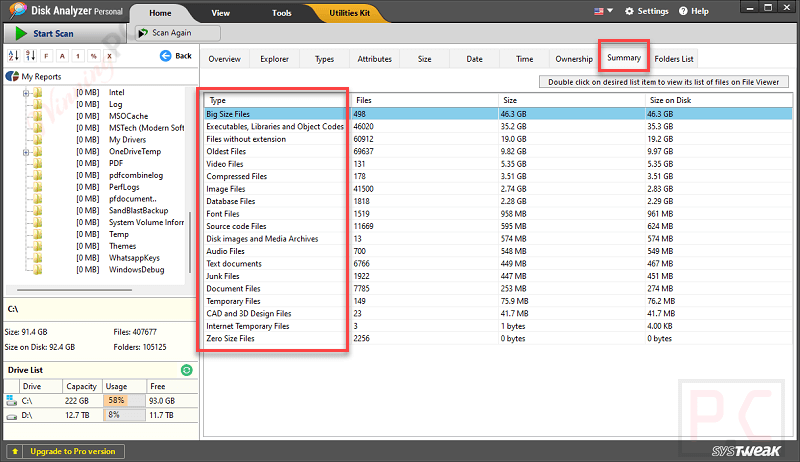The height and width of the screenshot is (462, 800).
Task: Switch to the Date tab
Action: click(474, 59)
